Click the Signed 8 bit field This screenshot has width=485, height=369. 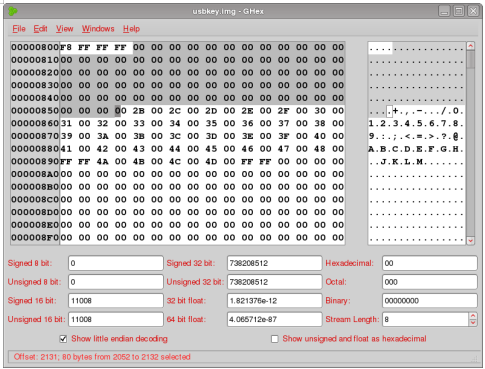click(116, 263)
